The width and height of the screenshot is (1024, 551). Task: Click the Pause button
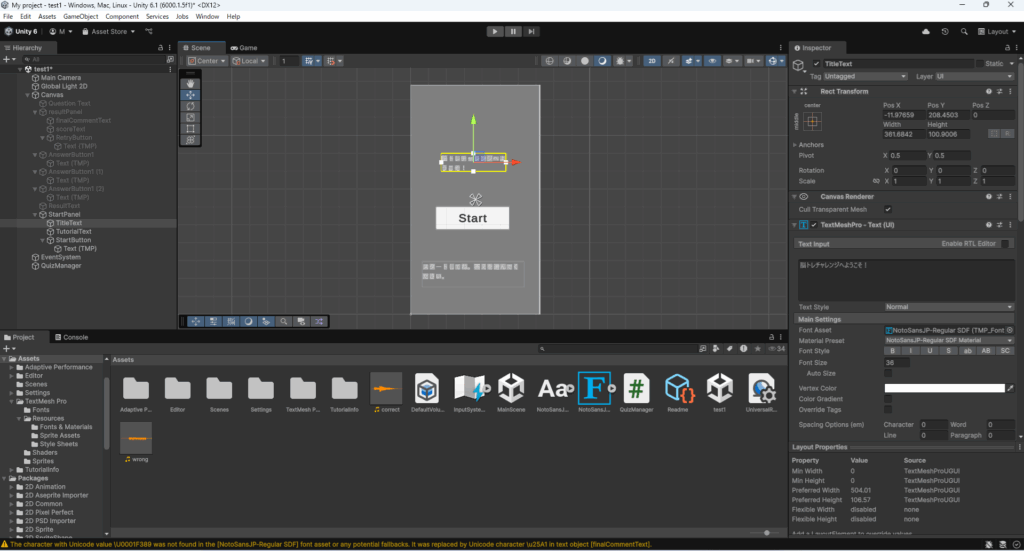513,31
